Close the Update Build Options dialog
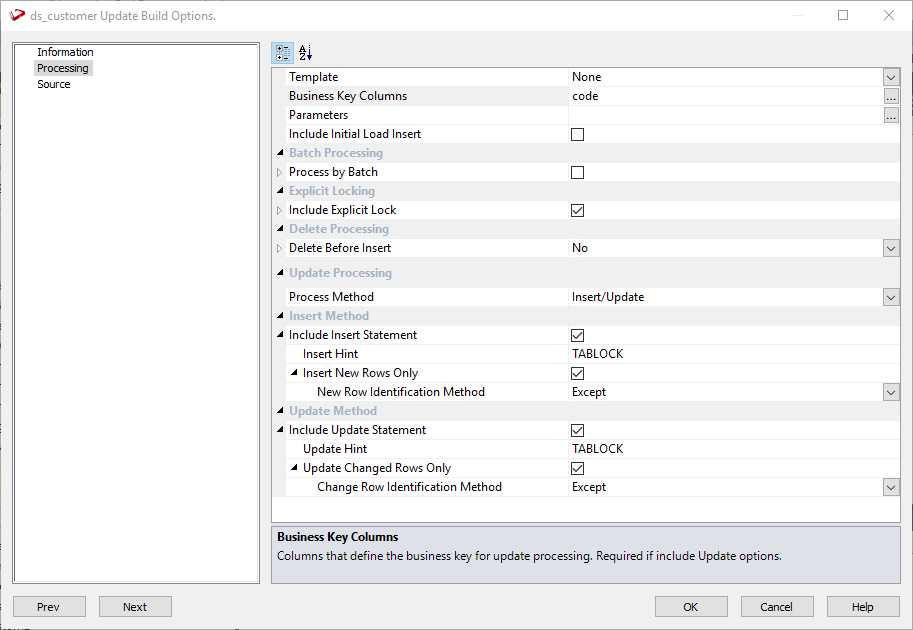This screenshot has height=630, width=913. [889, 15]
